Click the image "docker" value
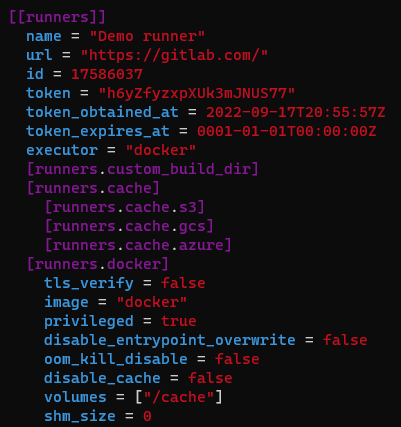Screen dimensions: 401x427 152,302
